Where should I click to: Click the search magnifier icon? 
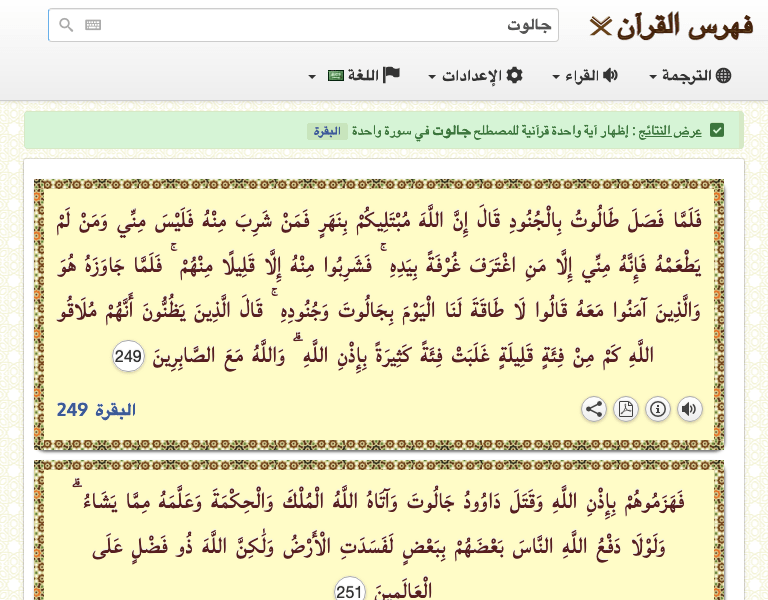pyautogui.click(x=66, y=25)
